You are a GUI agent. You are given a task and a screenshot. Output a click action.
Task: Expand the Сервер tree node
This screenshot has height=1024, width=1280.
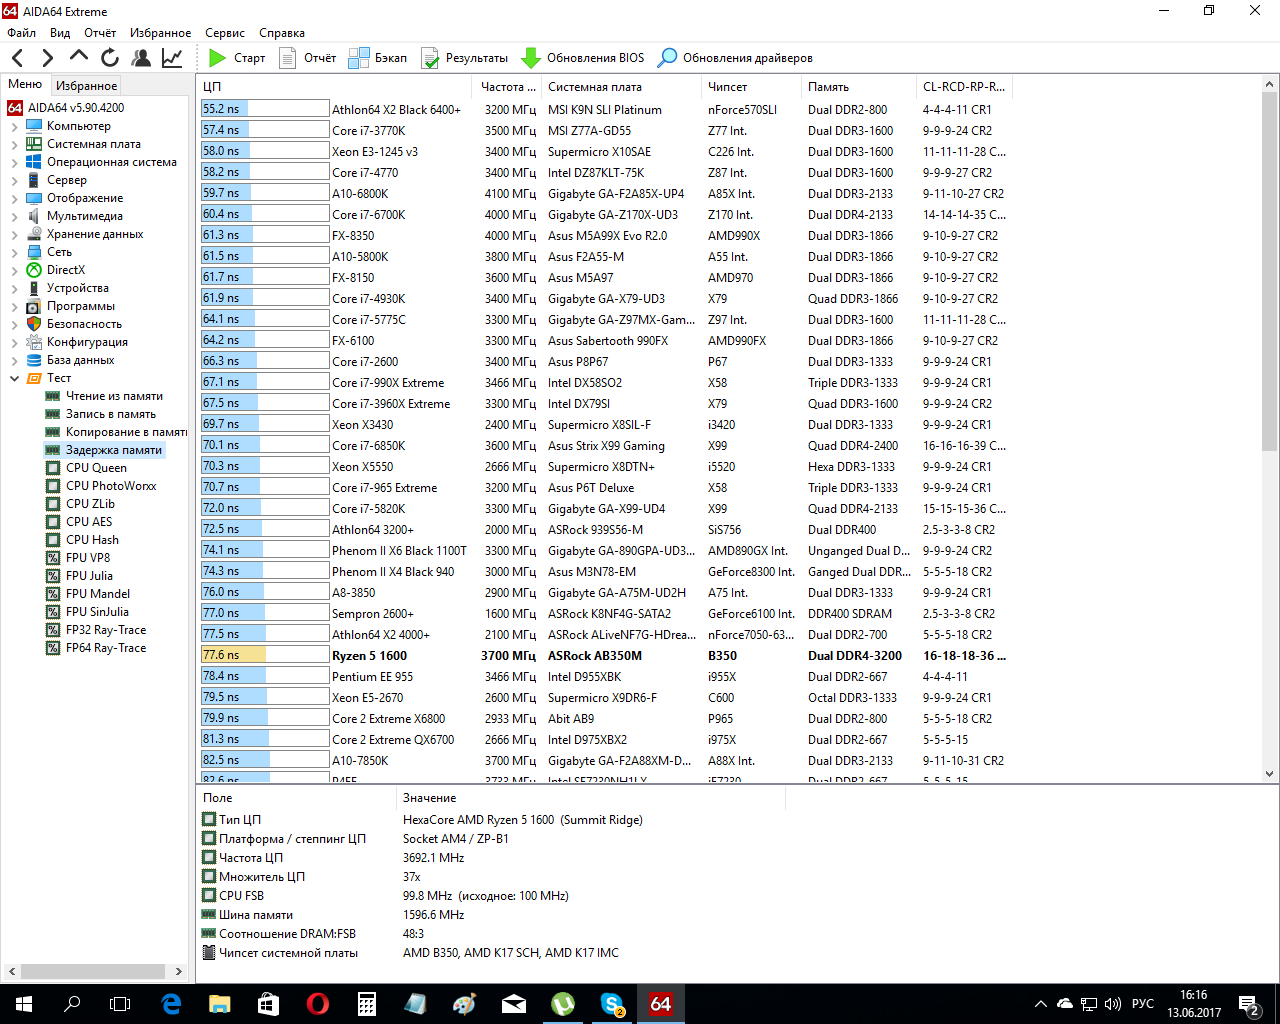click(14, 181)
